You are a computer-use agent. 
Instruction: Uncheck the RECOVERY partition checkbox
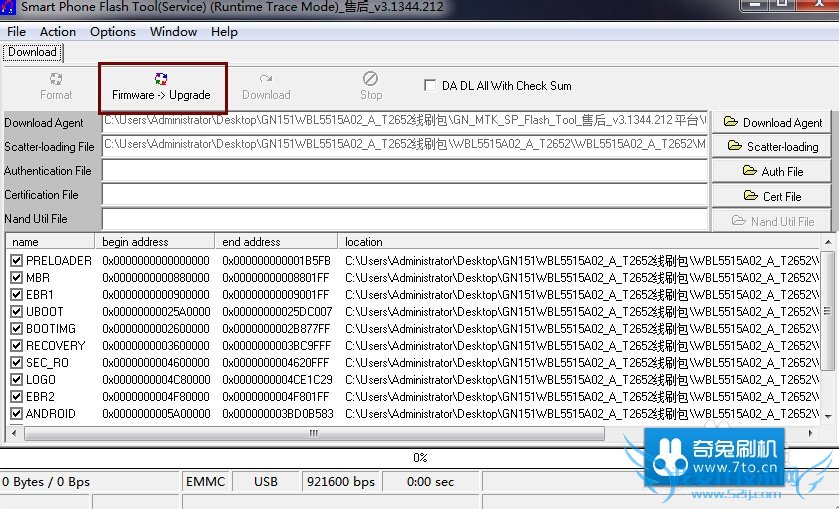coord(17,346)
